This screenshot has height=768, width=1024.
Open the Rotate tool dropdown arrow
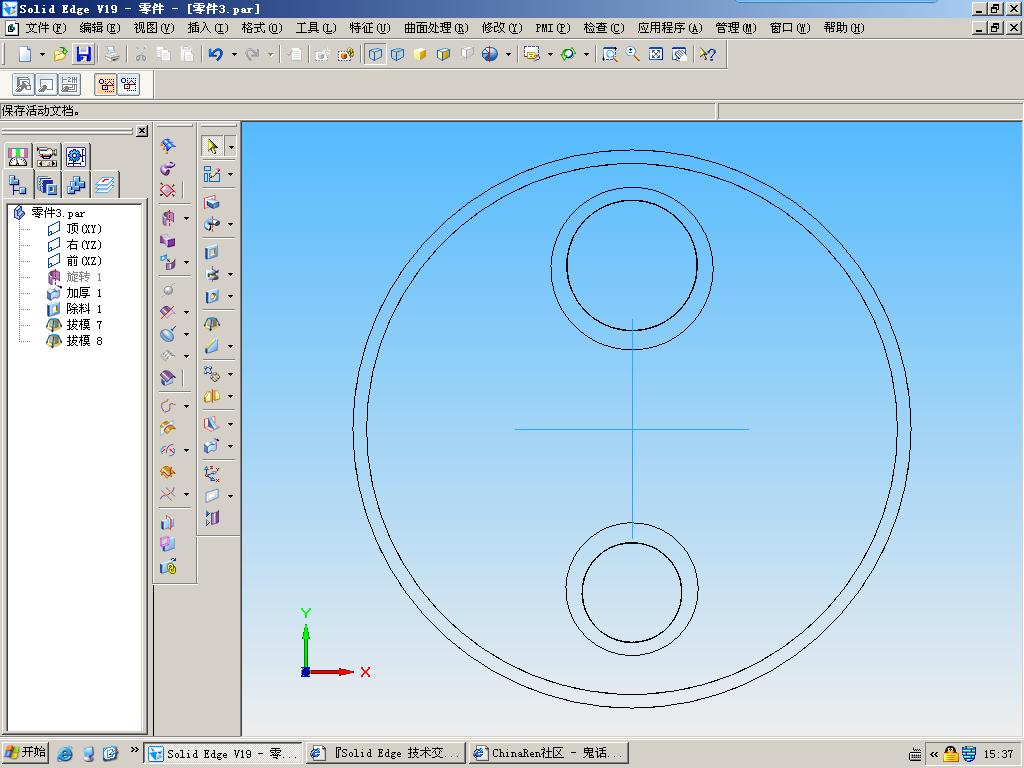coord(586,55)
